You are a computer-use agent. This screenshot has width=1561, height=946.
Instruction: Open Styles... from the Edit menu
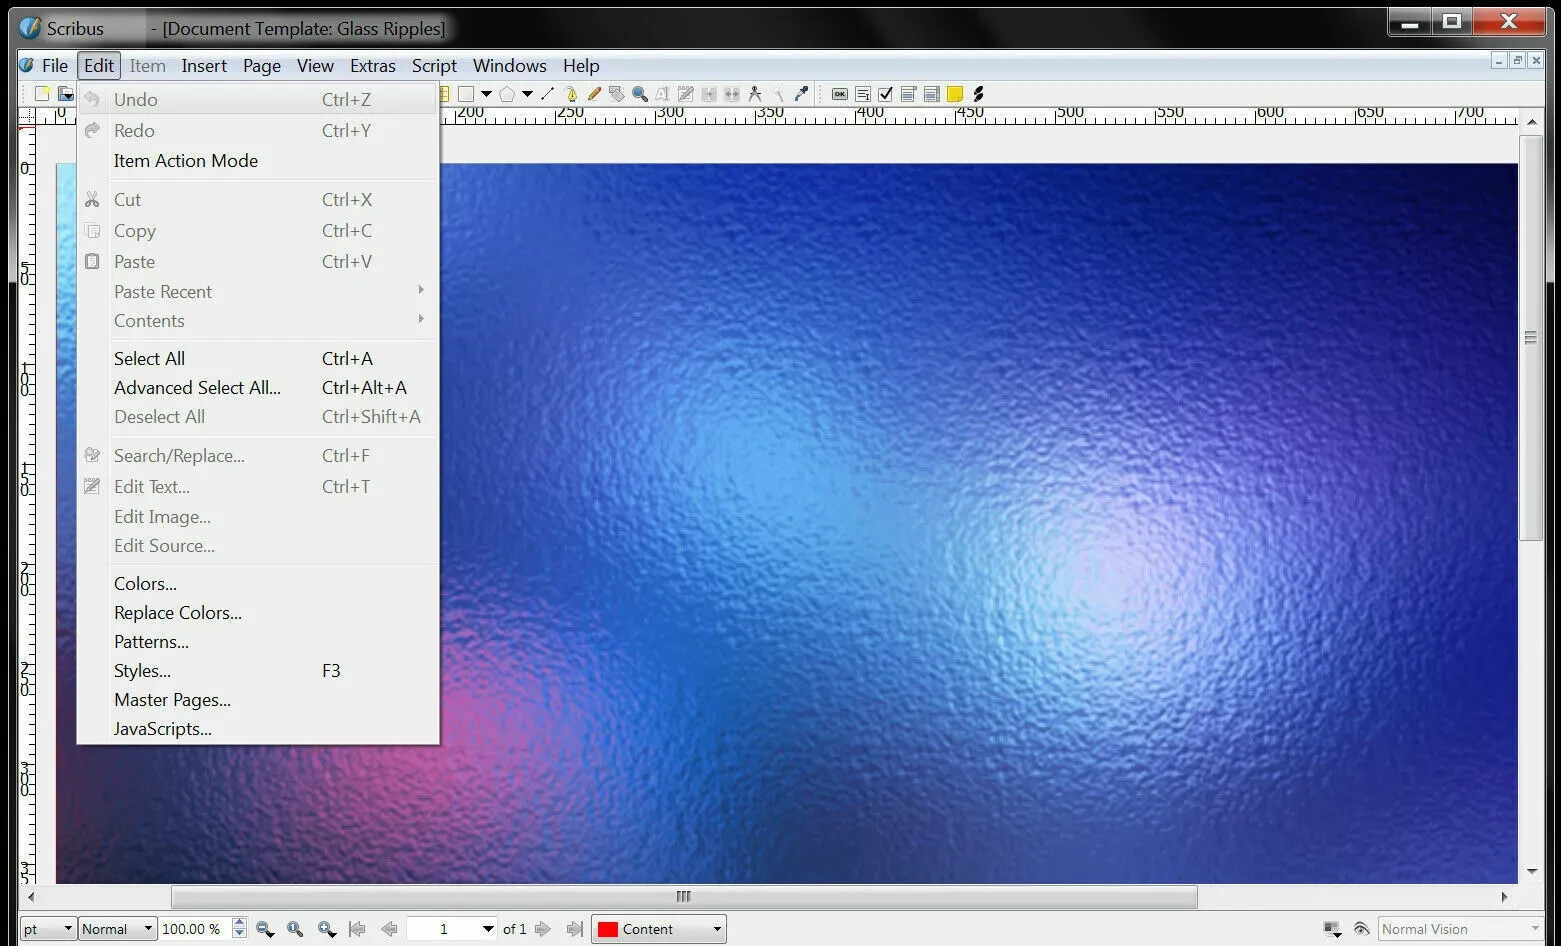(x=258, y=670)
